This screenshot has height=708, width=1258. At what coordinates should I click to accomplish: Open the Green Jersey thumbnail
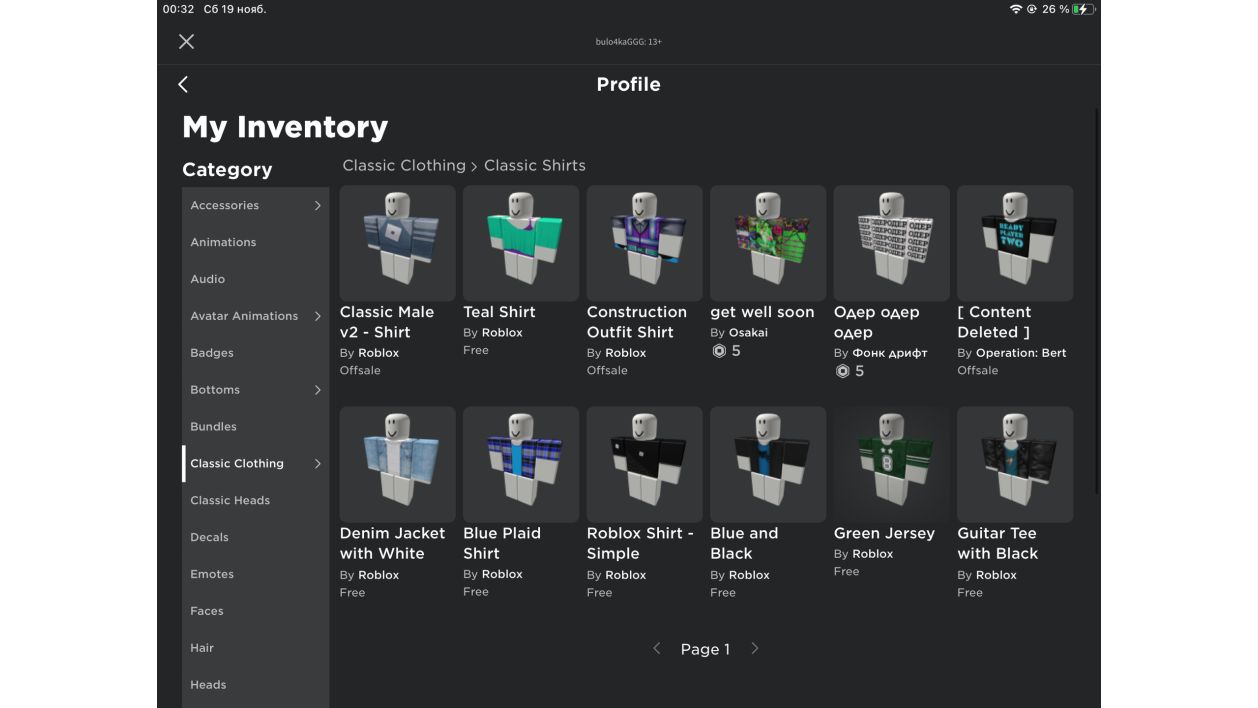(x=892, y=464)
